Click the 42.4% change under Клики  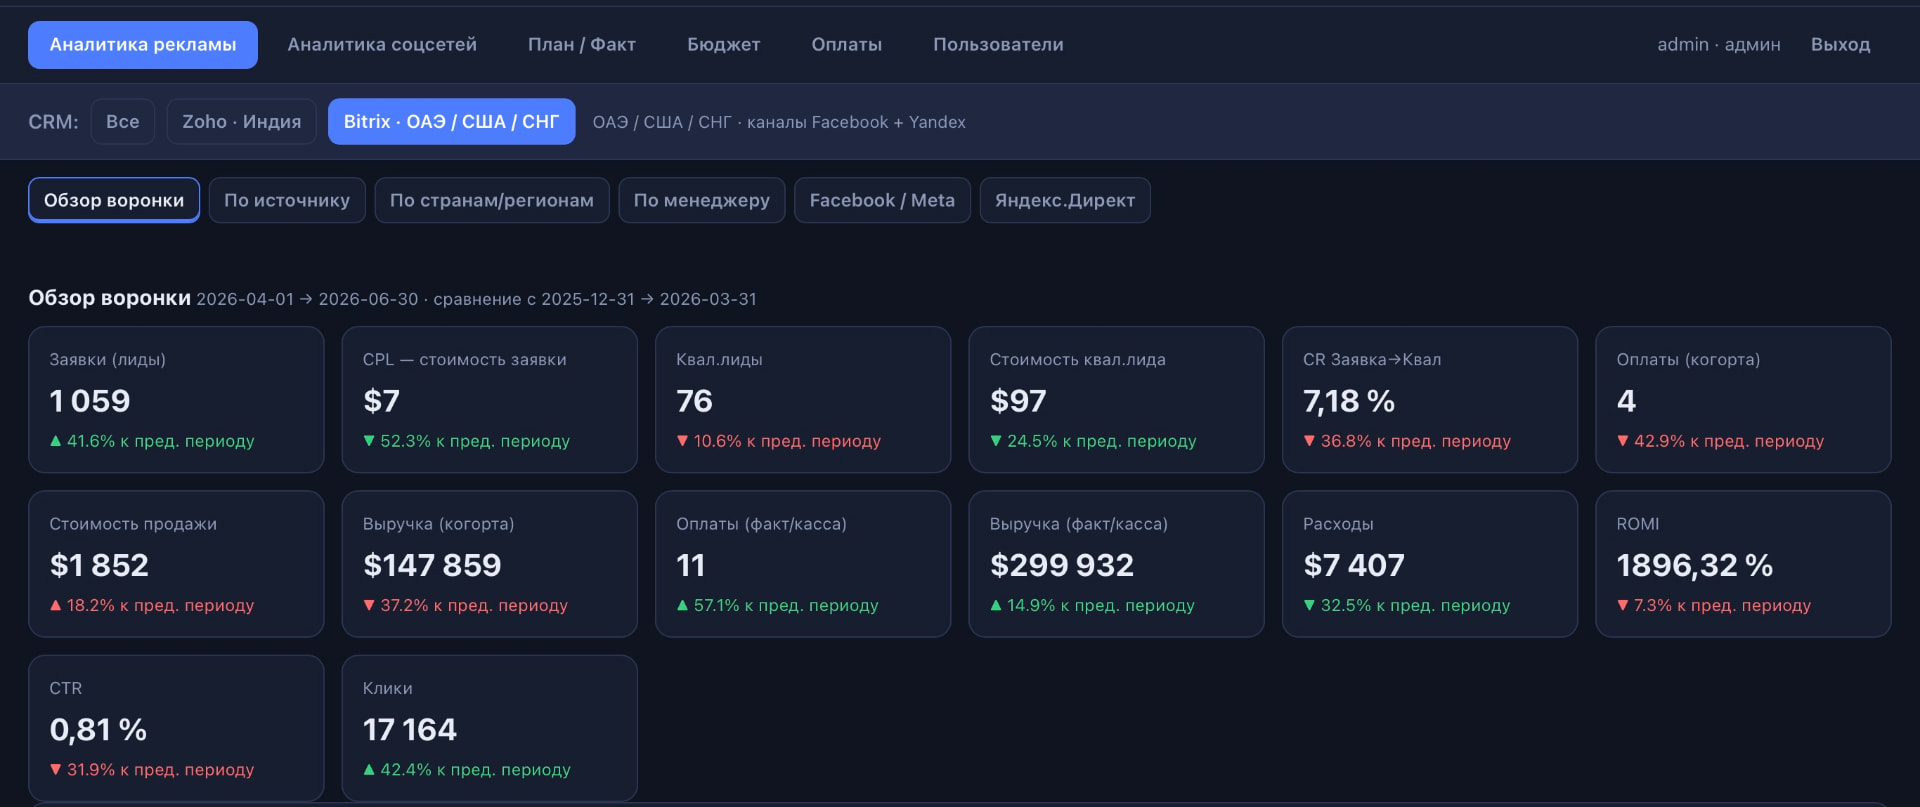click(467, 770)
